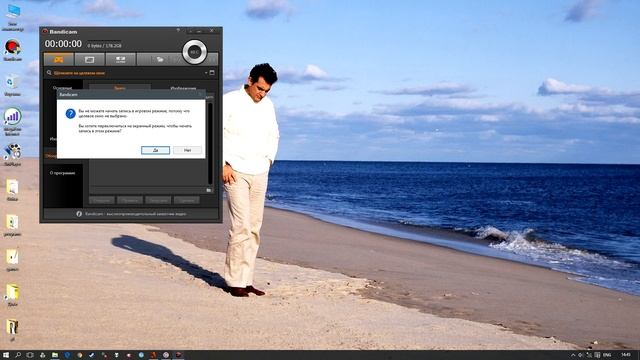Screen dimensions: 640x360
Task: Click the small folder icon below the file list
Action: pos(209,190)
